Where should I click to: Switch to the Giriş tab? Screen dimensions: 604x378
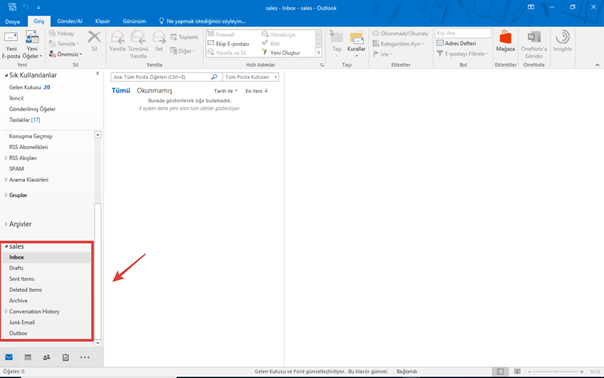[39, 21]
